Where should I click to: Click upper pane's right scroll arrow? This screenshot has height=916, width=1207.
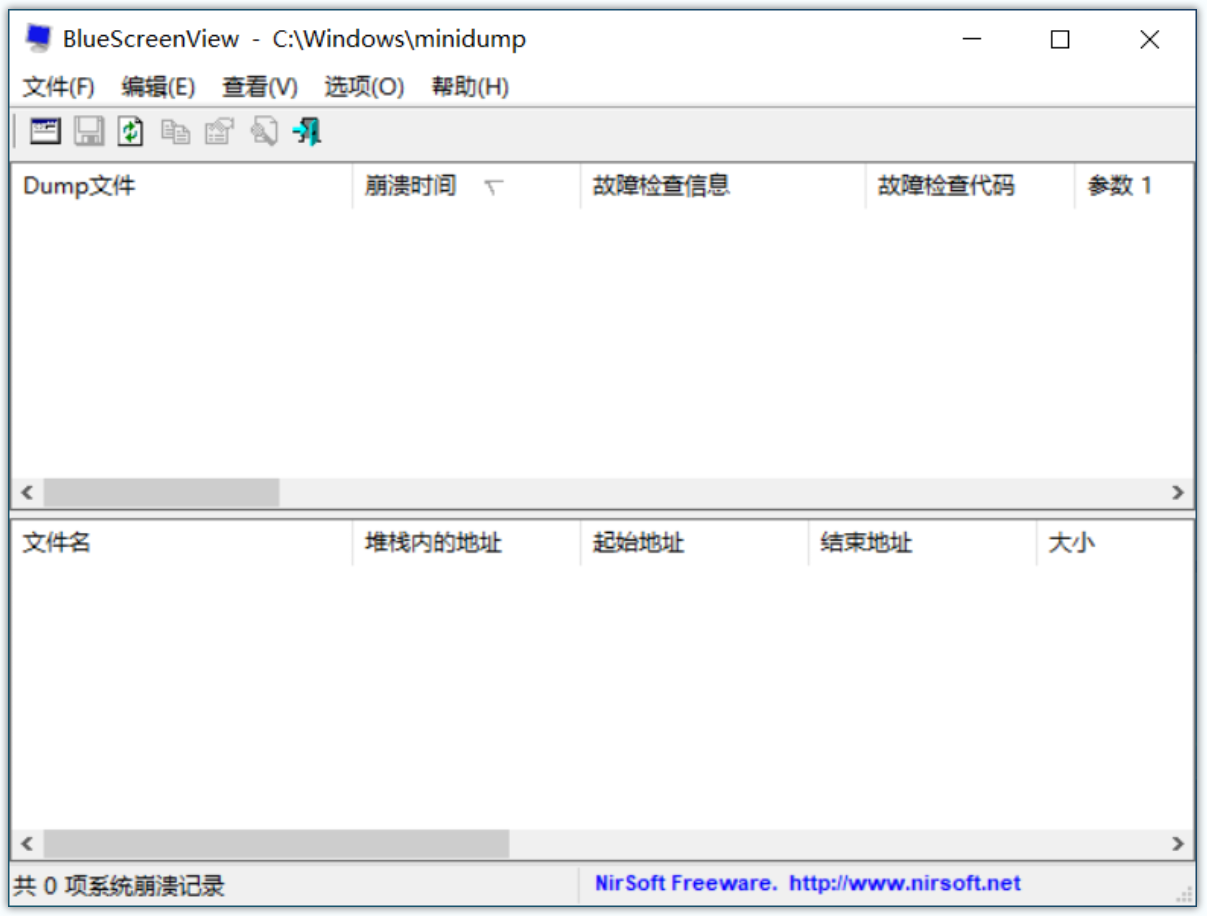pyautogui.click(x=1178, y=493)
